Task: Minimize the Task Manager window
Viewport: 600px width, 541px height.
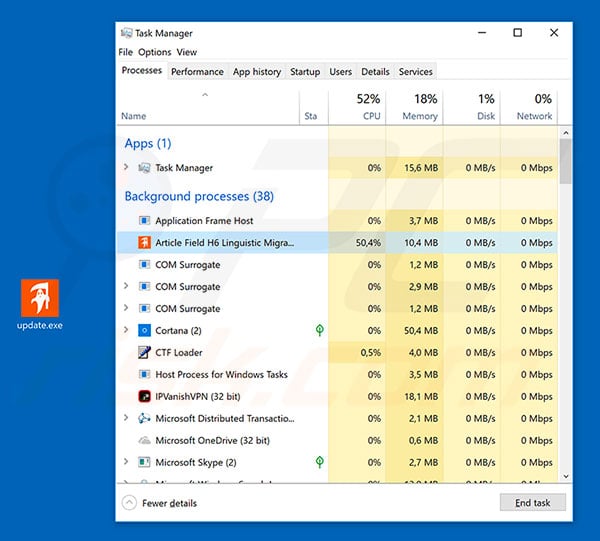Action: tap(482, 33)
